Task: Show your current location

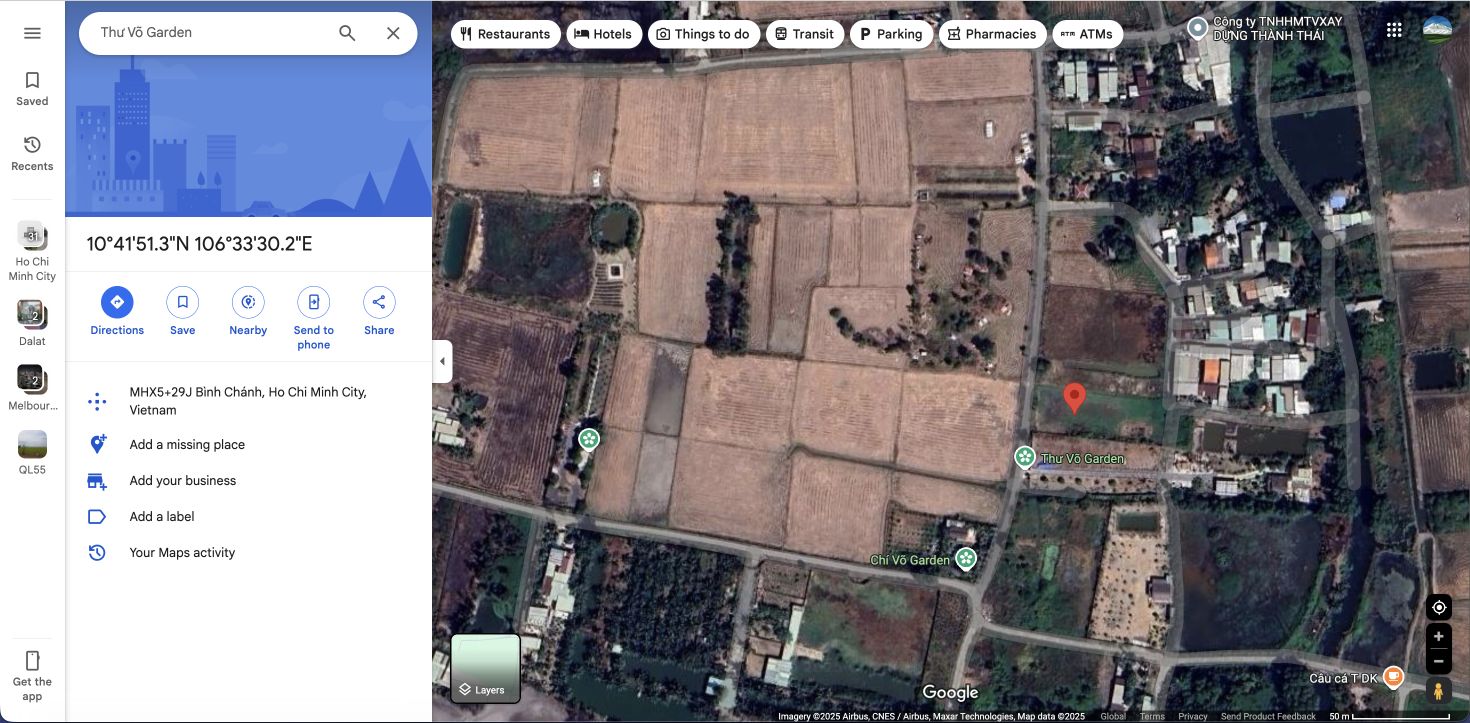Action: [1439, 607]
